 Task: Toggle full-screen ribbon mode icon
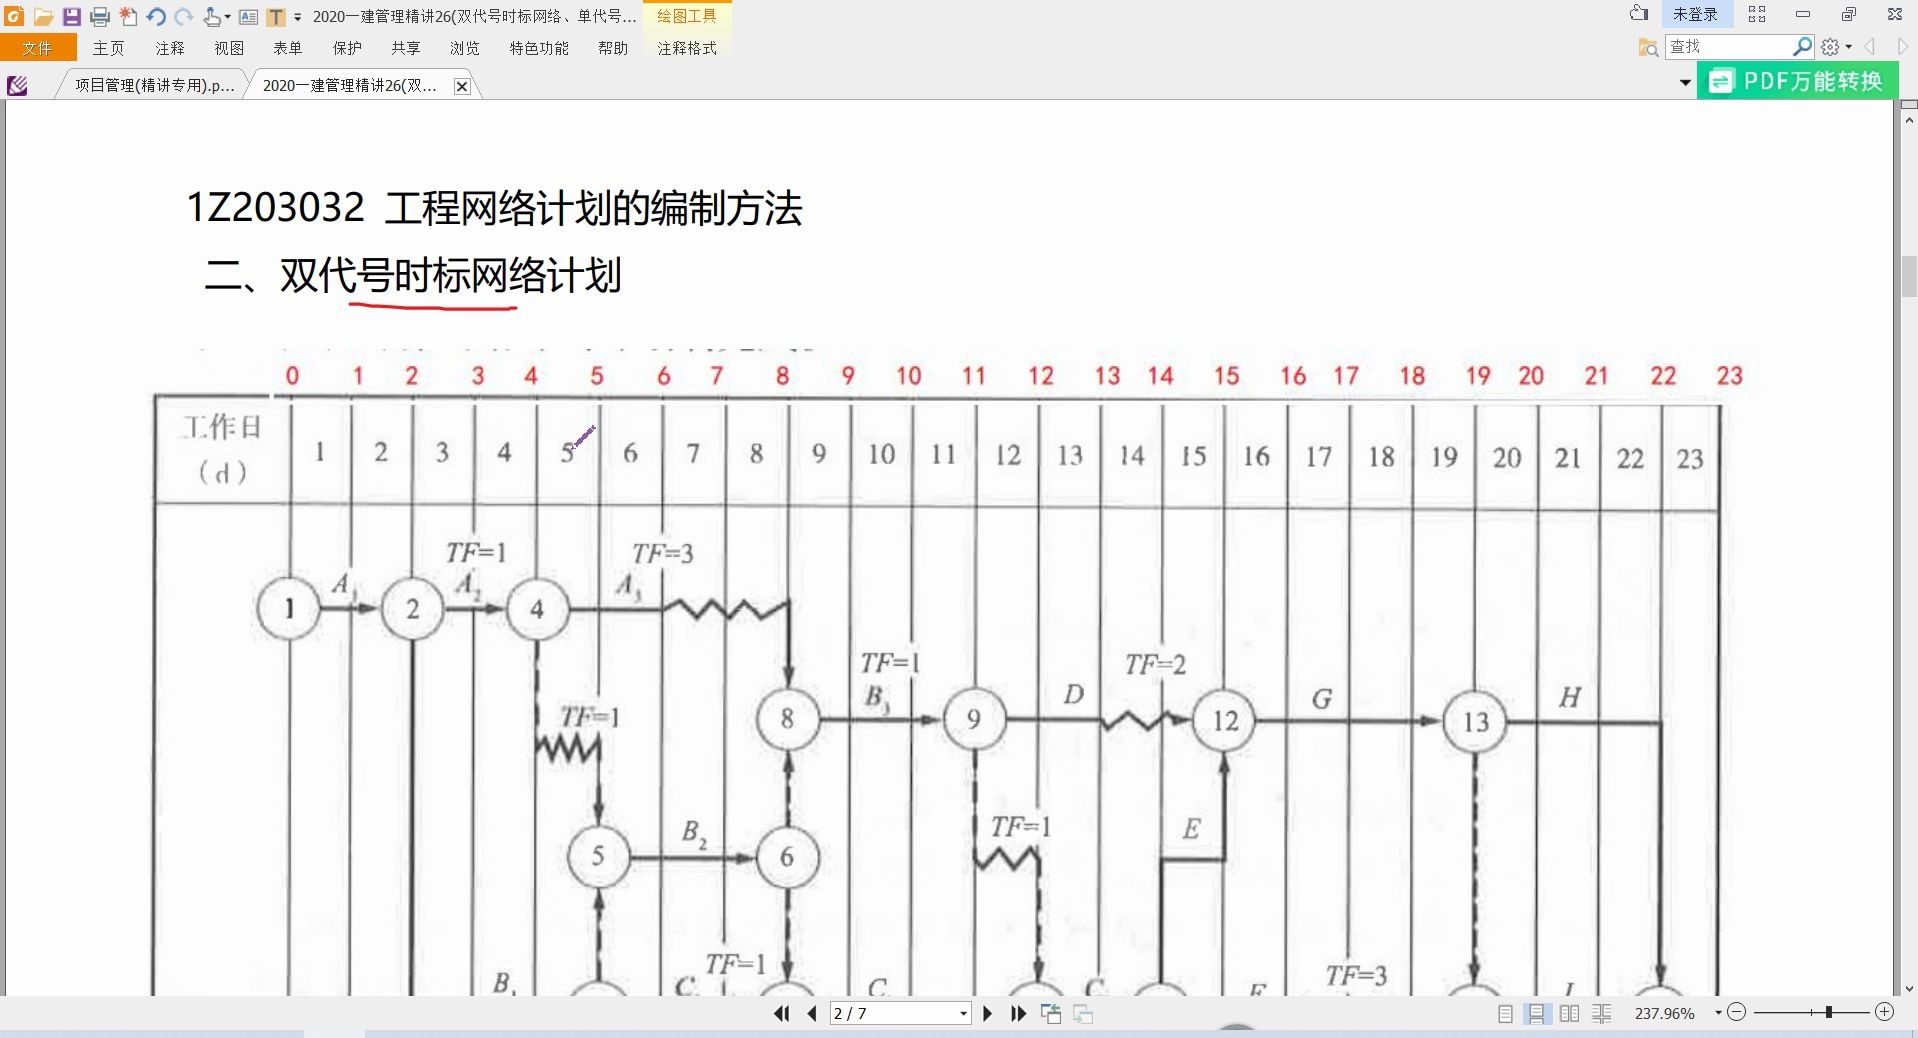click(1757, 14)
